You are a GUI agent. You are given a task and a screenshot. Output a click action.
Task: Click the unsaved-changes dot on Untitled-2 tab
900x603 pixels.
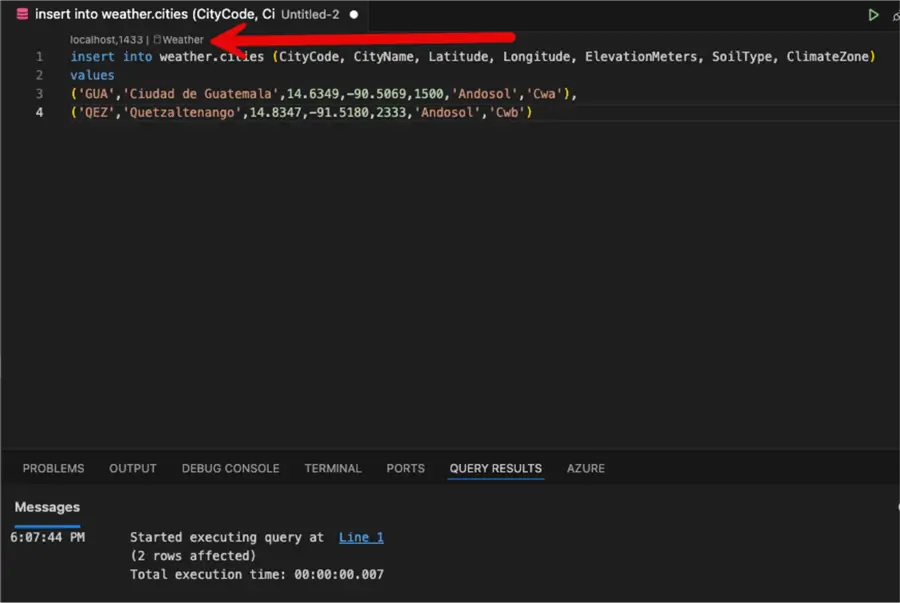tap(355, 15)
